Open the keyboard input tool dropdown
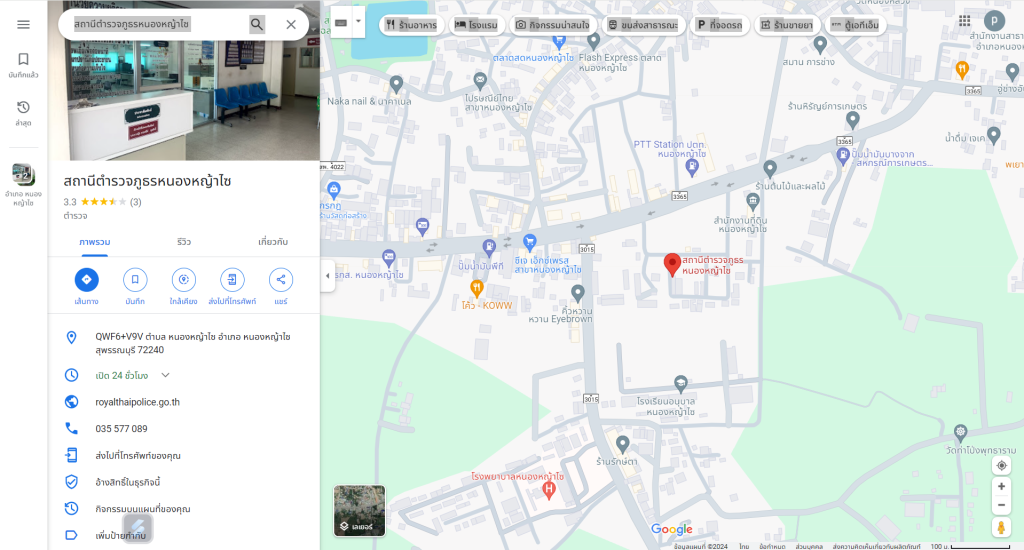Viewport: 1024px width, 550px height. (x=358, y=21)
